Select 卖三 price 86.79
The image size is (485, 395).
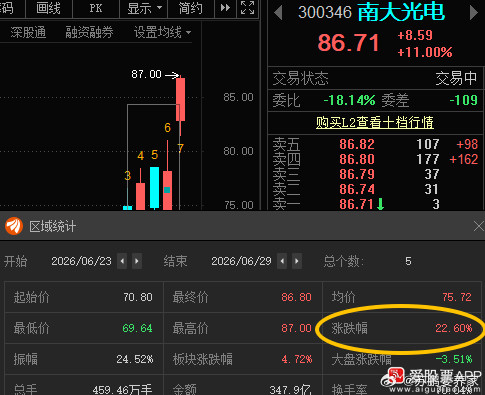(x=357, y=174)
